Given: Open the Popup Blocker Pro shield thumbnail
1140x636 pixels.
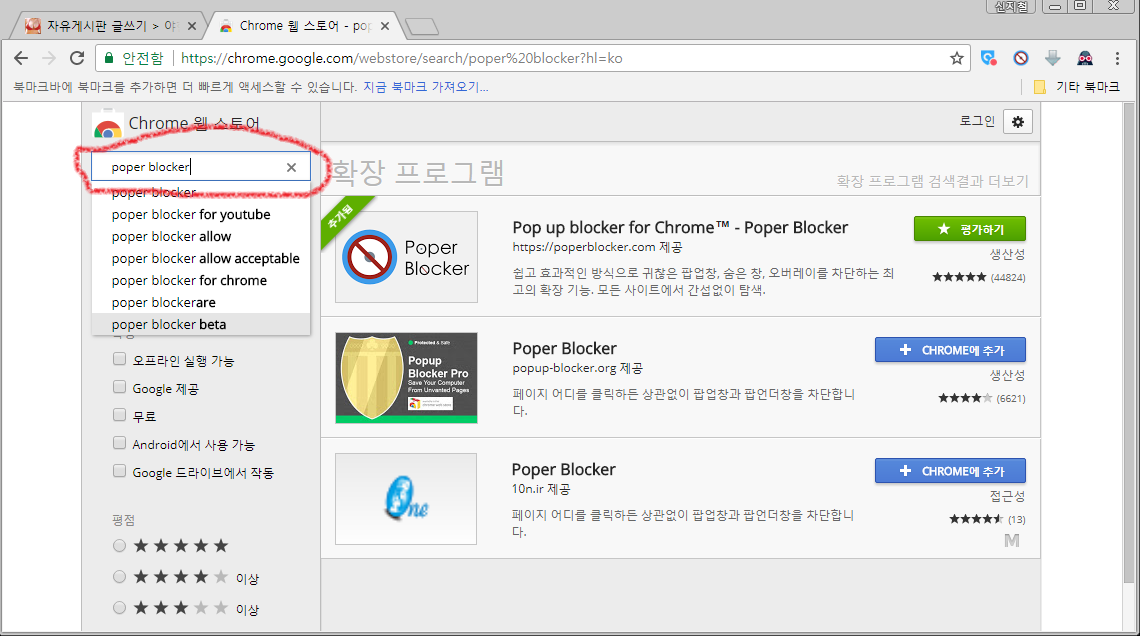Looking at the screenshot, I should (406, 378).
